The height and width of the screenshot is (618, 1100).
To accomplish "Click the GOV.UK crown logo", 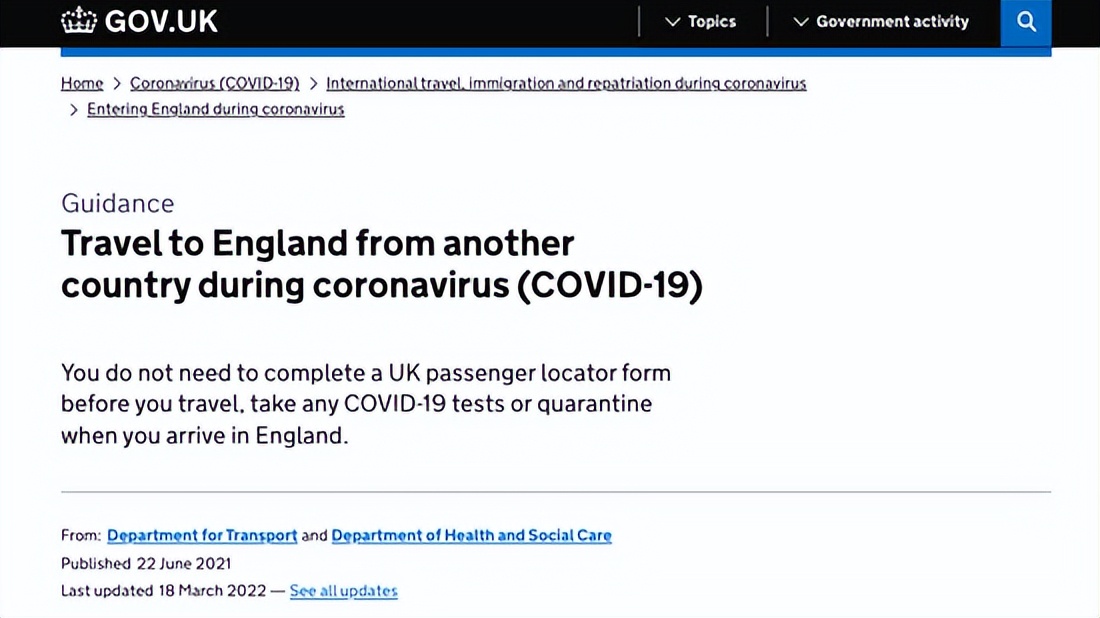I will (79, 21).
